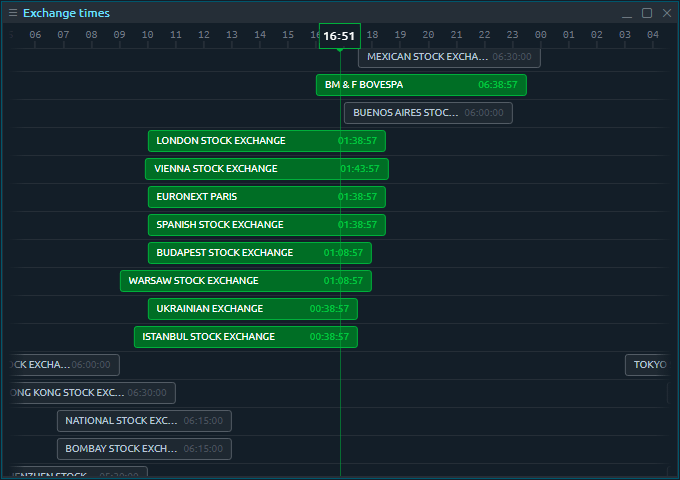This screenshot has height=480, width=680.
Task: Select the Euronext Paris session bar
Action: 267,197
